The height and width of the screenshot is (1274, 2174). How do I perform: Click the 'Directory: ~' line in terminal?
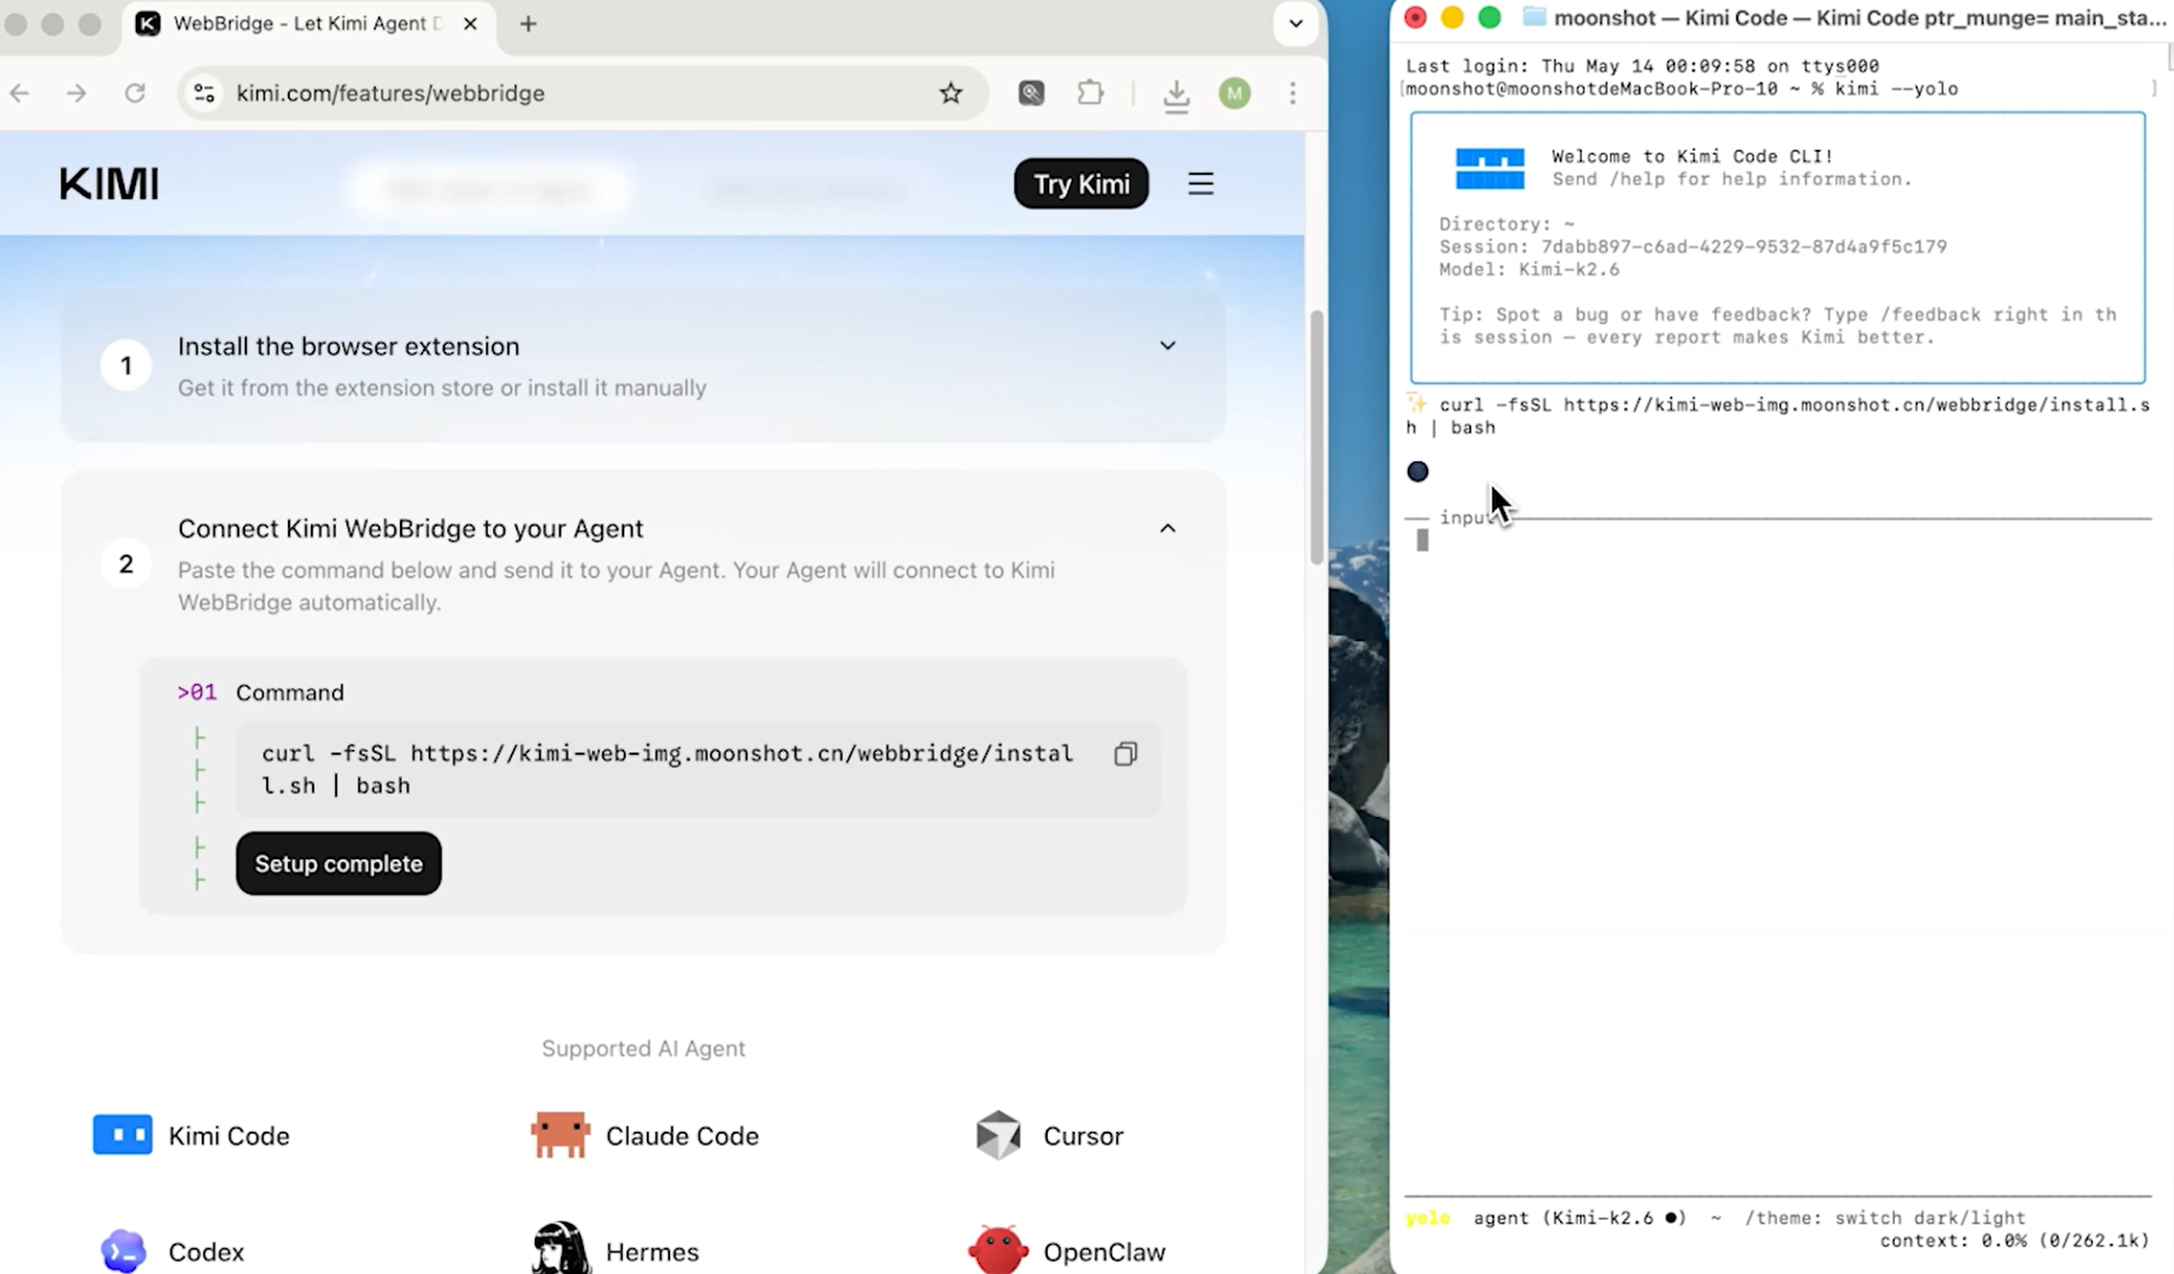point(1507,224)
